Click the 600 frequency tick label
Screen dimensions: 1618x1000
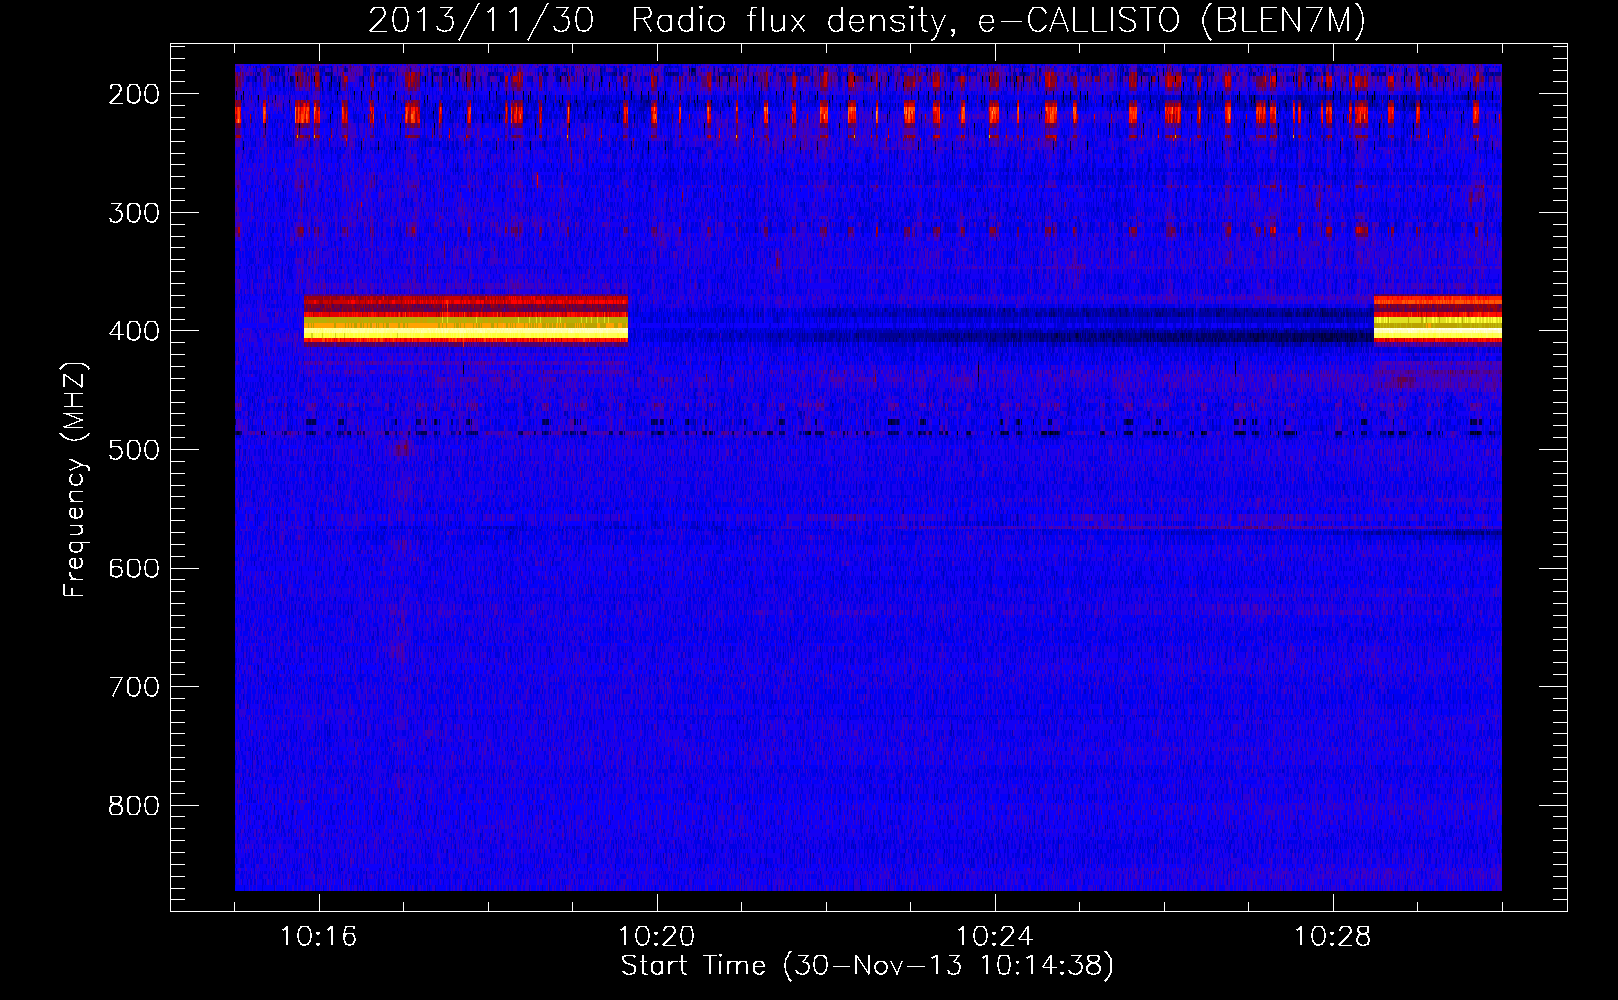pos(133,568)
